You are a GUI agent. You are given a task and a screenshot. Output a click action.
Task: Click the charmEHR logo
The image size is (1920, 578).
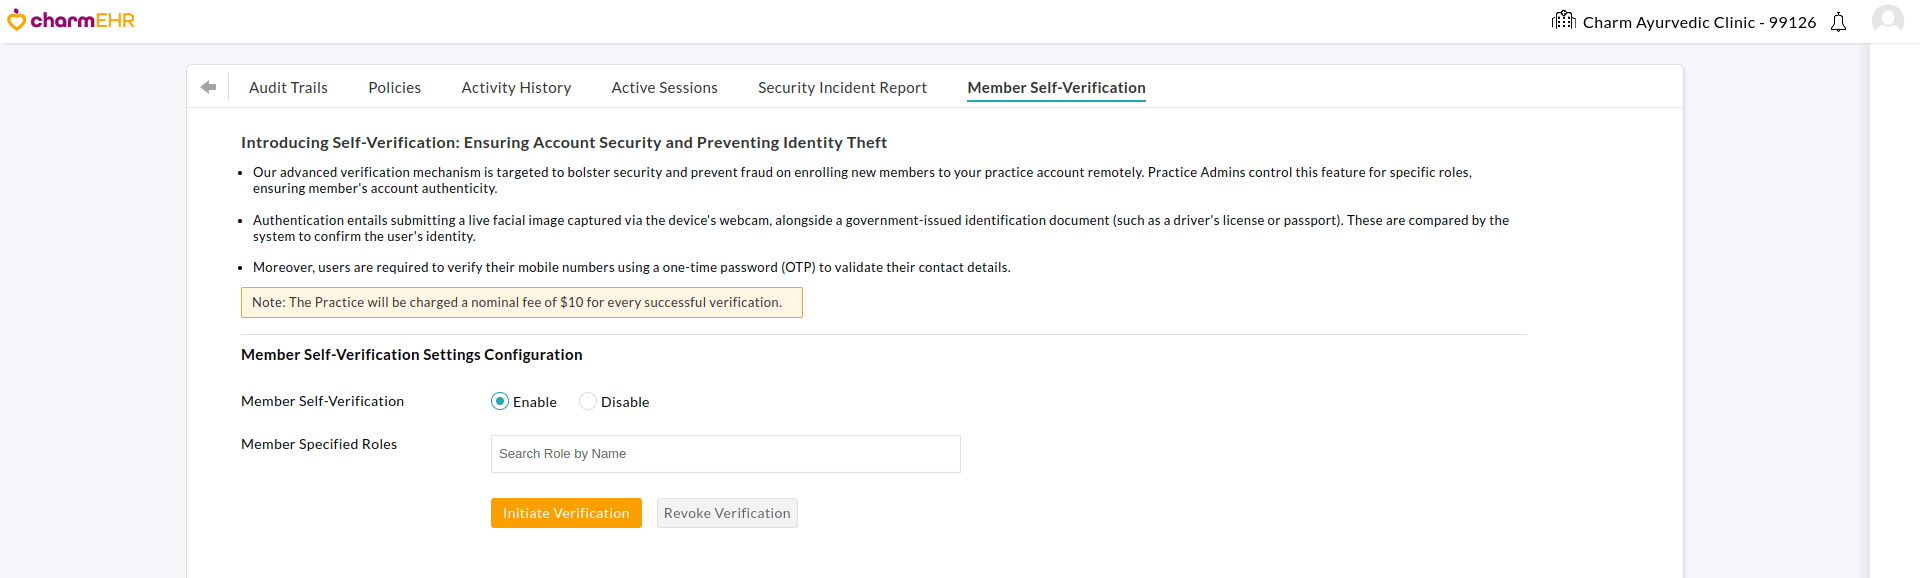point(70,19)
